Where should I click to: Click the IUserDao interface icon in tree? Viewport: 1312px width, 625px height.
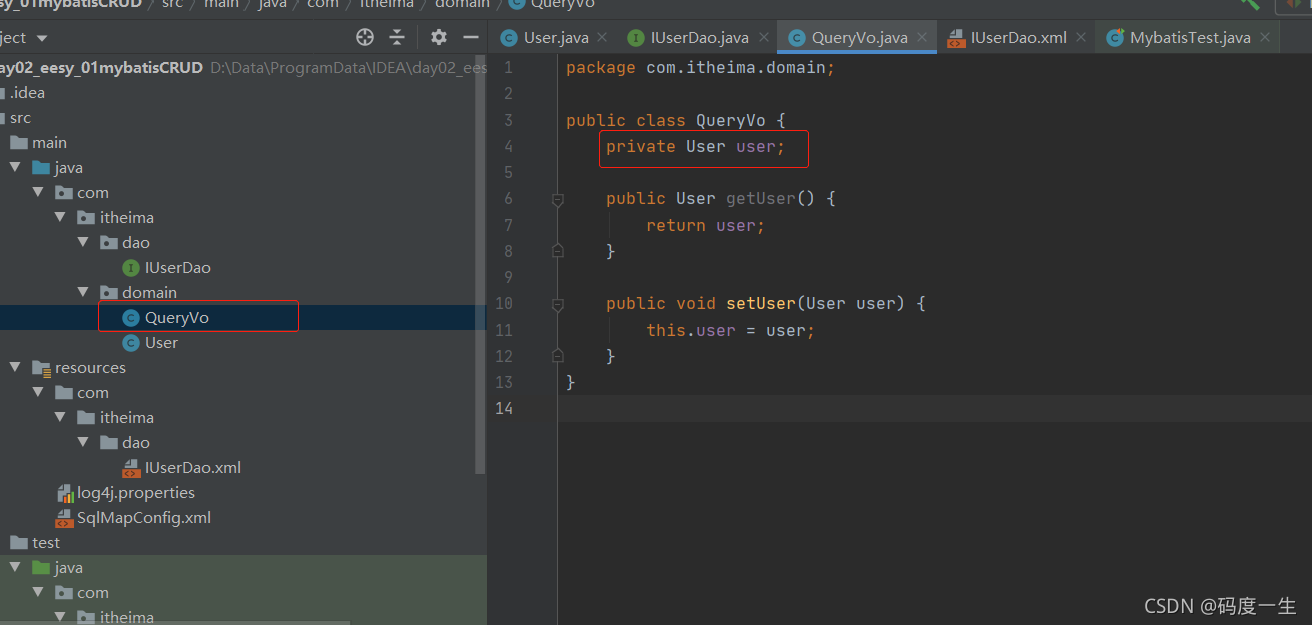coord(131,267)
